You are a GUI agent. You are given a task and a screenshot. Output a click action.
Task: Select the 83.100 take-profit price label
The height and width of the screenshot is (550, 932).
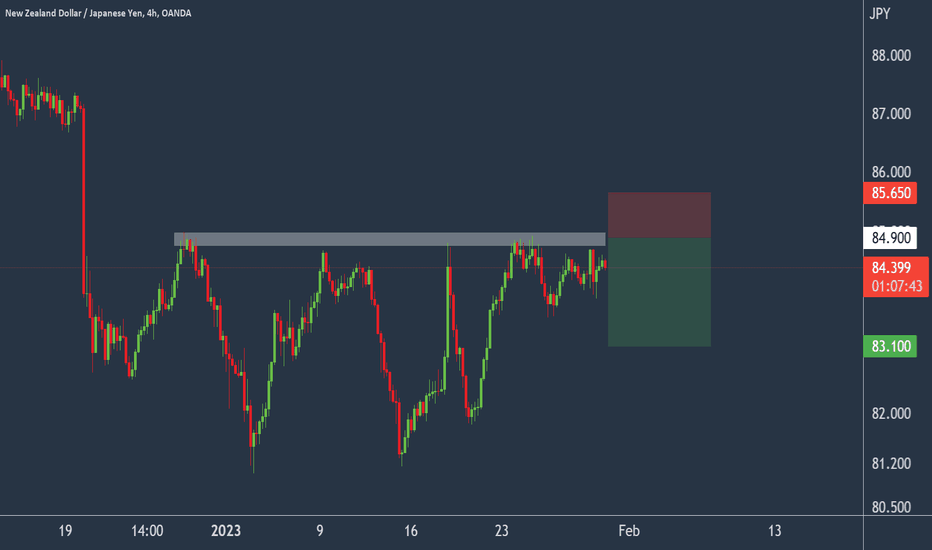pyautogui.click(x=890, y=346)
